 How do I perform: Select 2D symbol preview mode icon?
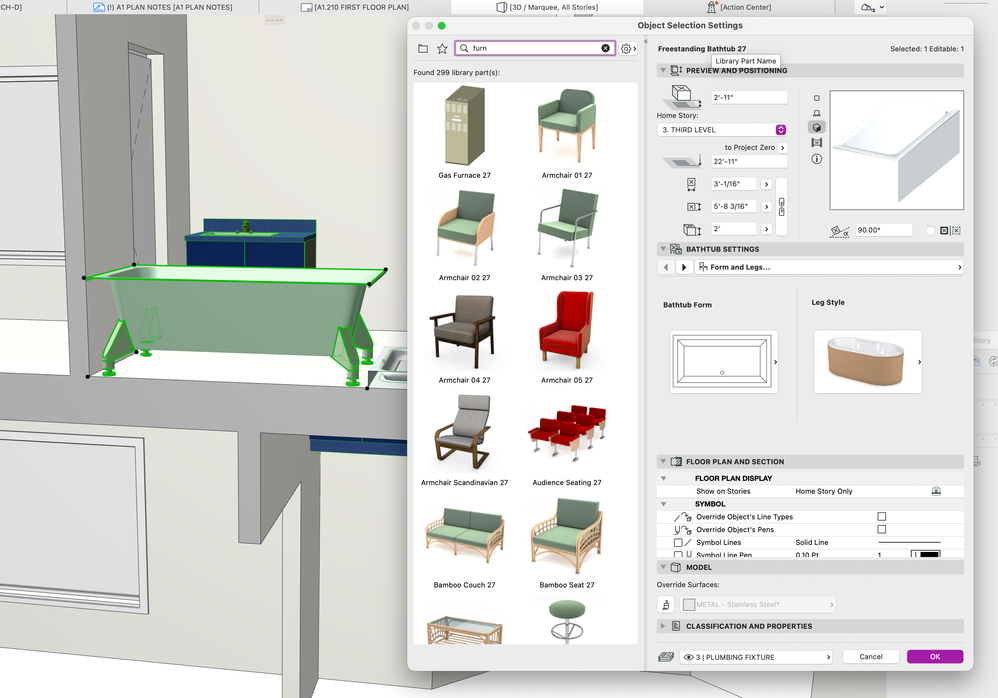tap(817, 98)
